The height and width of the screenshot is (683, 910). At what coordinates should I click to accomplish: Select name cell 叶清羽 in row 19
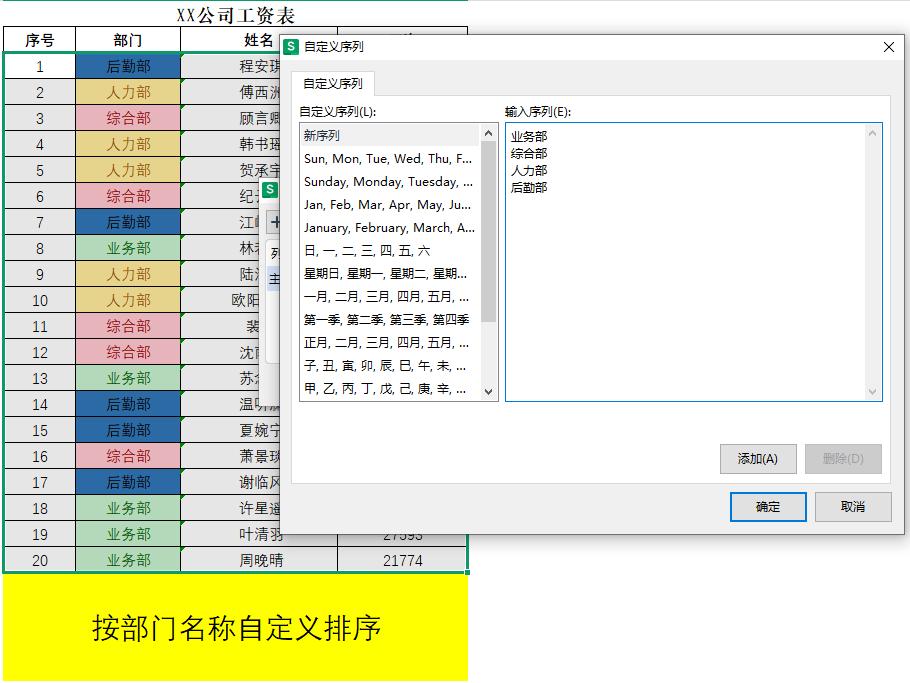pyautogui.click(x=259, y=534)
